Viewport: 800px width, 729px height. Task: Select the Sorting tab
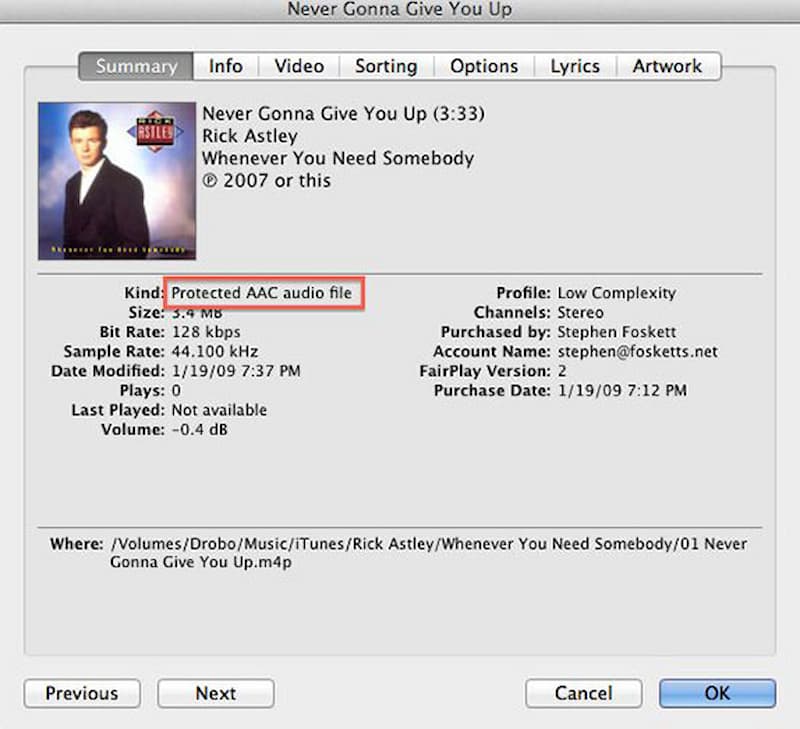[386, 66]
